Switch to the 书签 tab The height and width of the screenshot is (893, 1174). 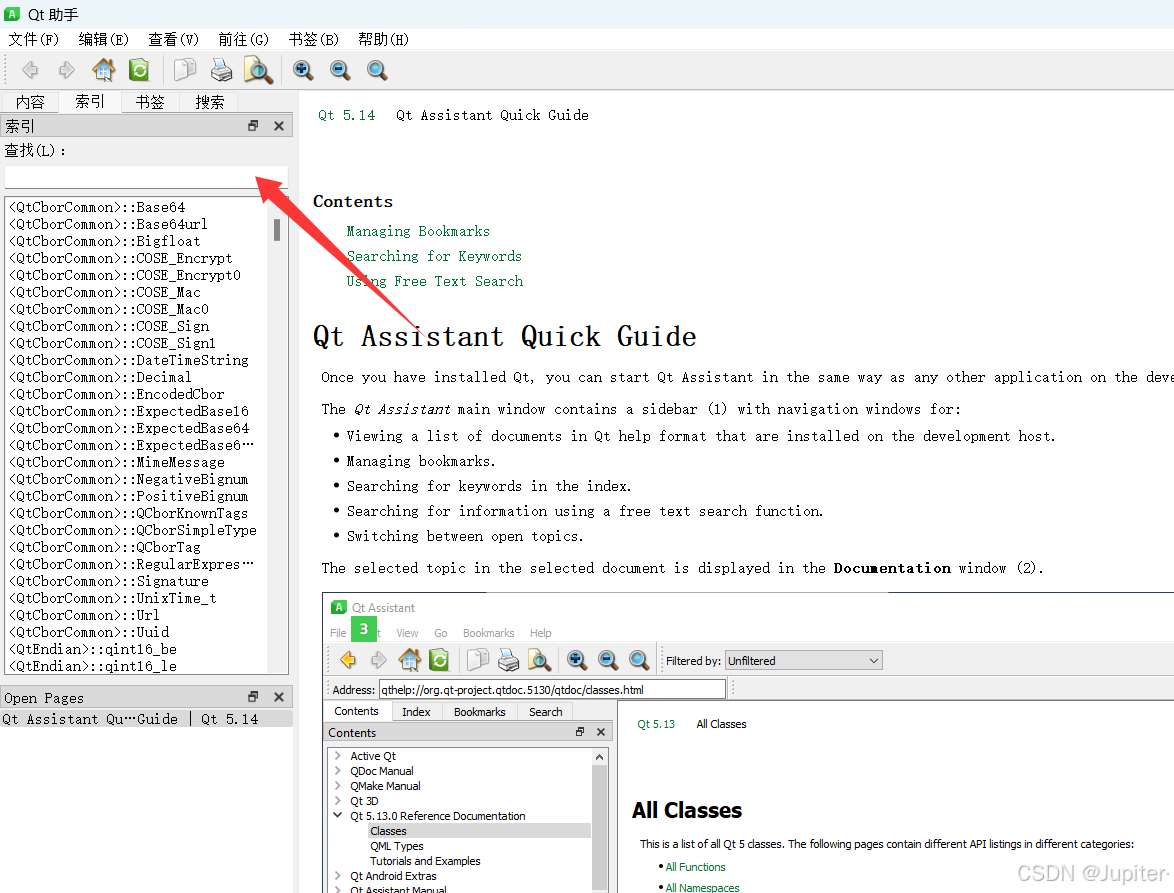(150, 102)
